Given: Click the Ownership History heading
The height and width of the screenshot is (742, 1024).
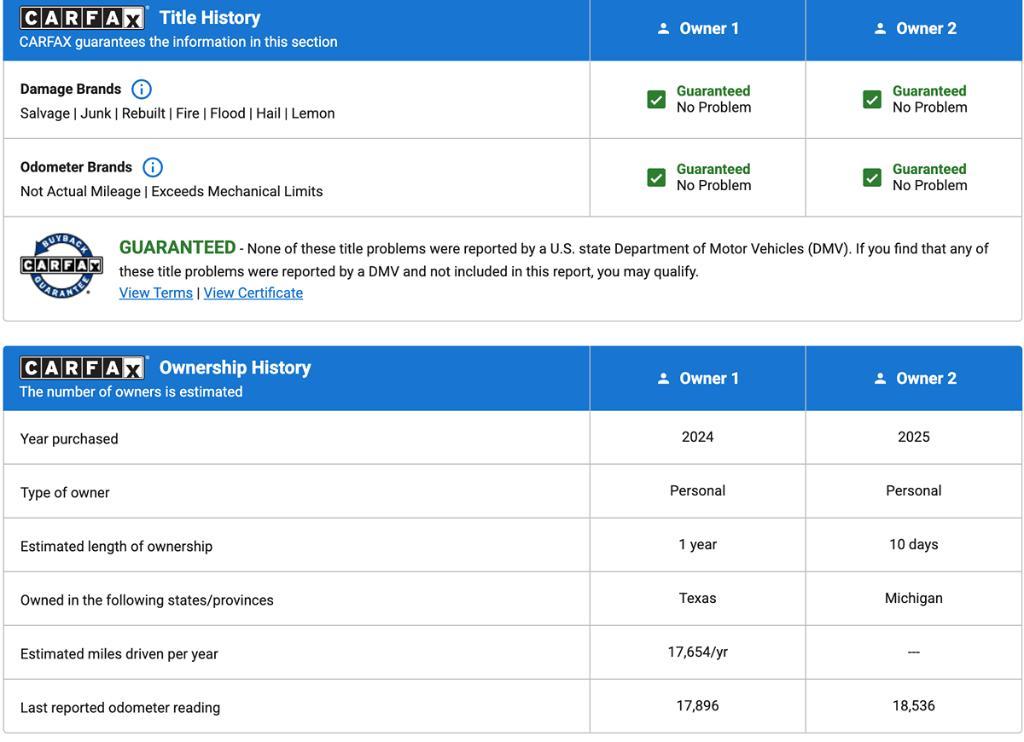Looking at the screenshot, I should tap(235, 368).
